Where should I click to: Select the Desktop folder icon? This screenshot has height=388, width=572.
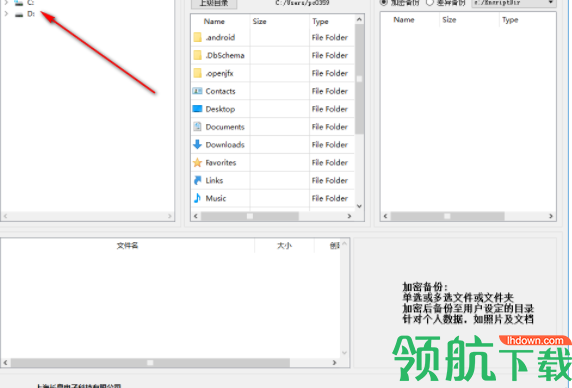click(197, 109)
